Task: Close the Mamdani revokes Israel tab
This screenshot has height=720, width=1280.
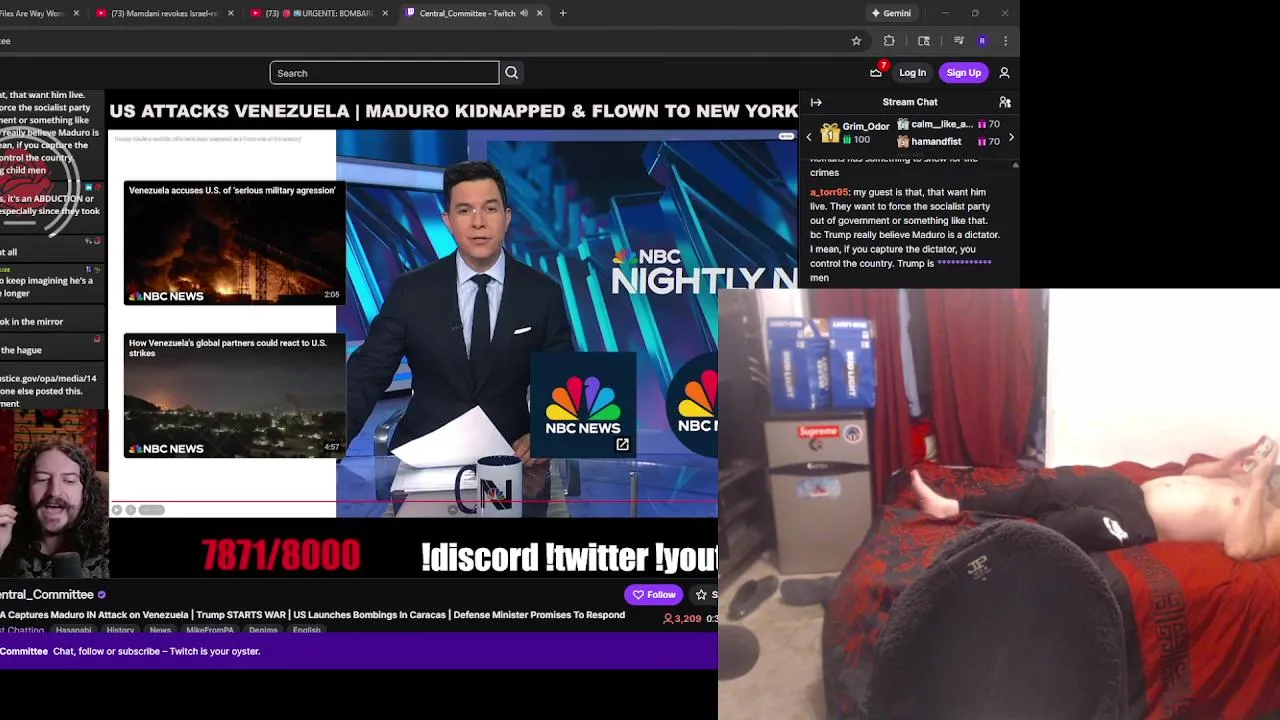Action: pos(231,13)
